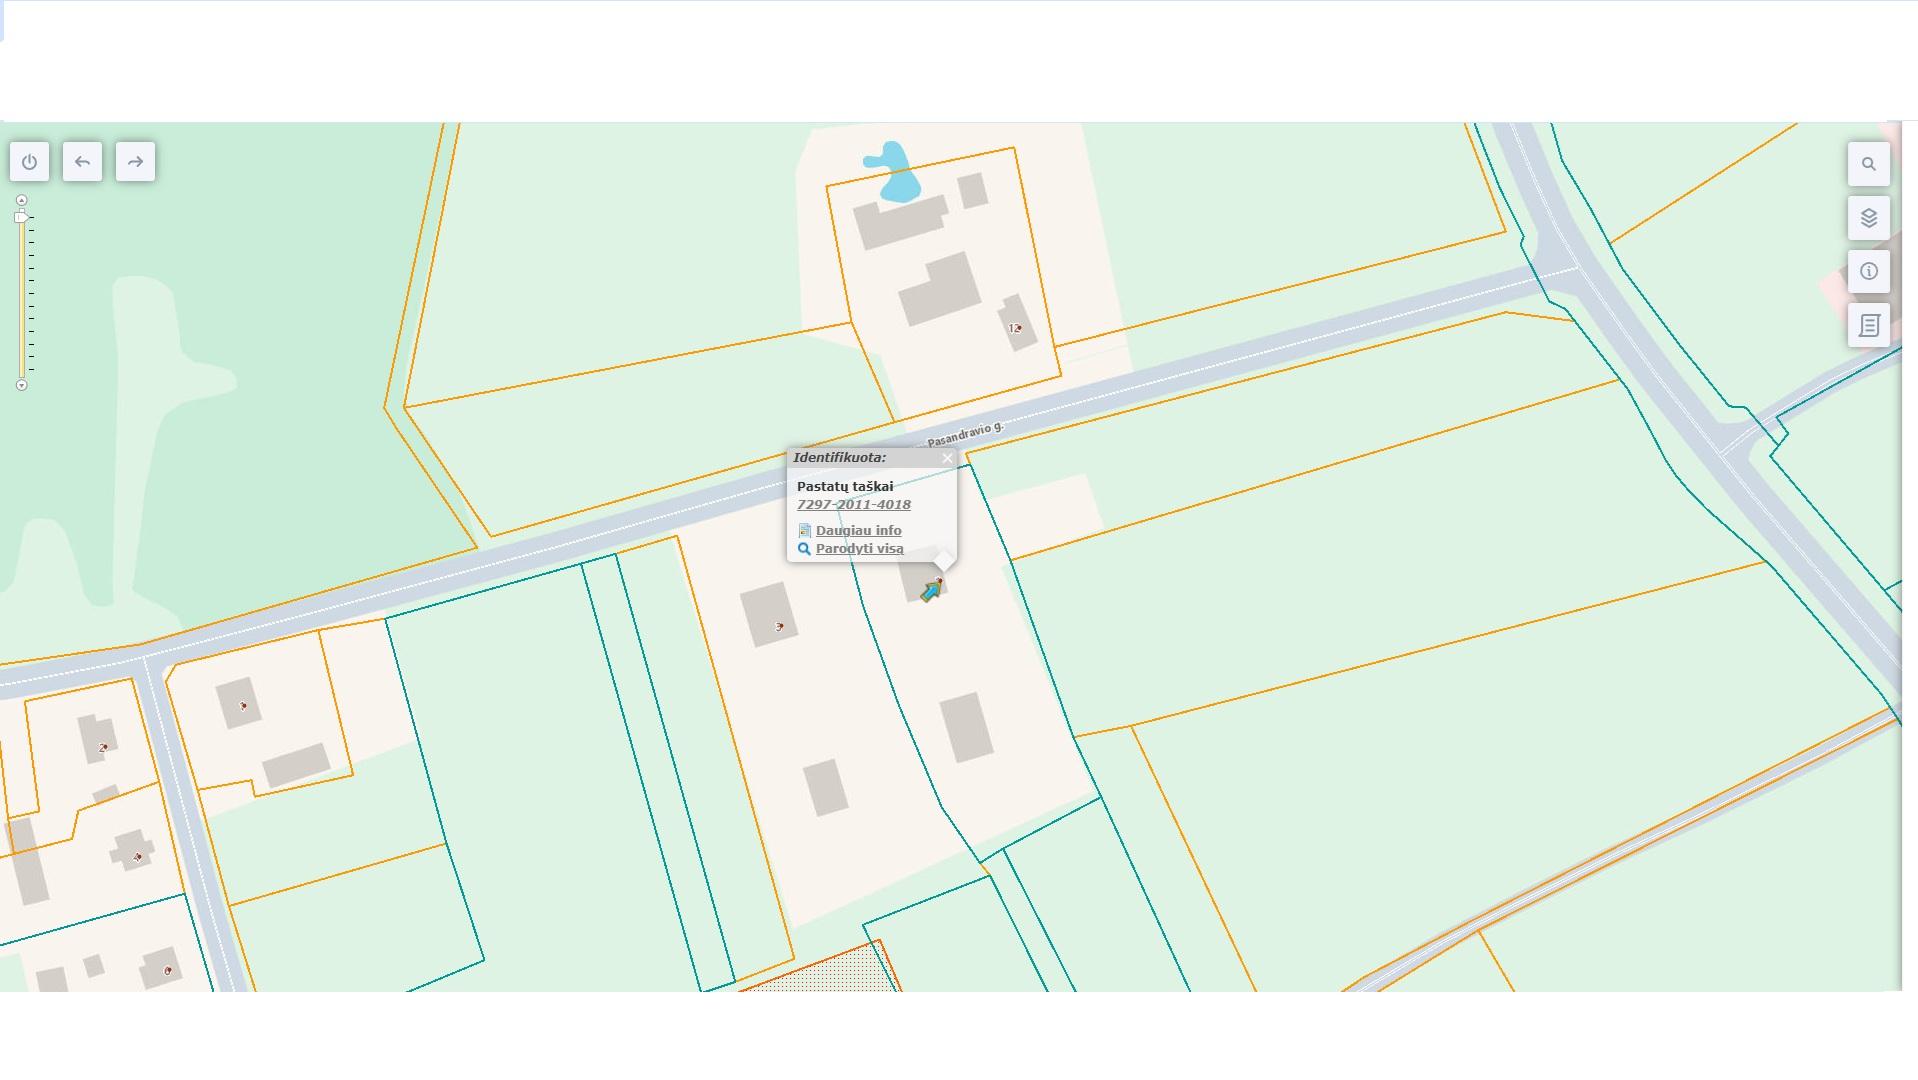1918x1080 pixels.
Task: Click building point number 12
Action: [x=1014, y=328]
